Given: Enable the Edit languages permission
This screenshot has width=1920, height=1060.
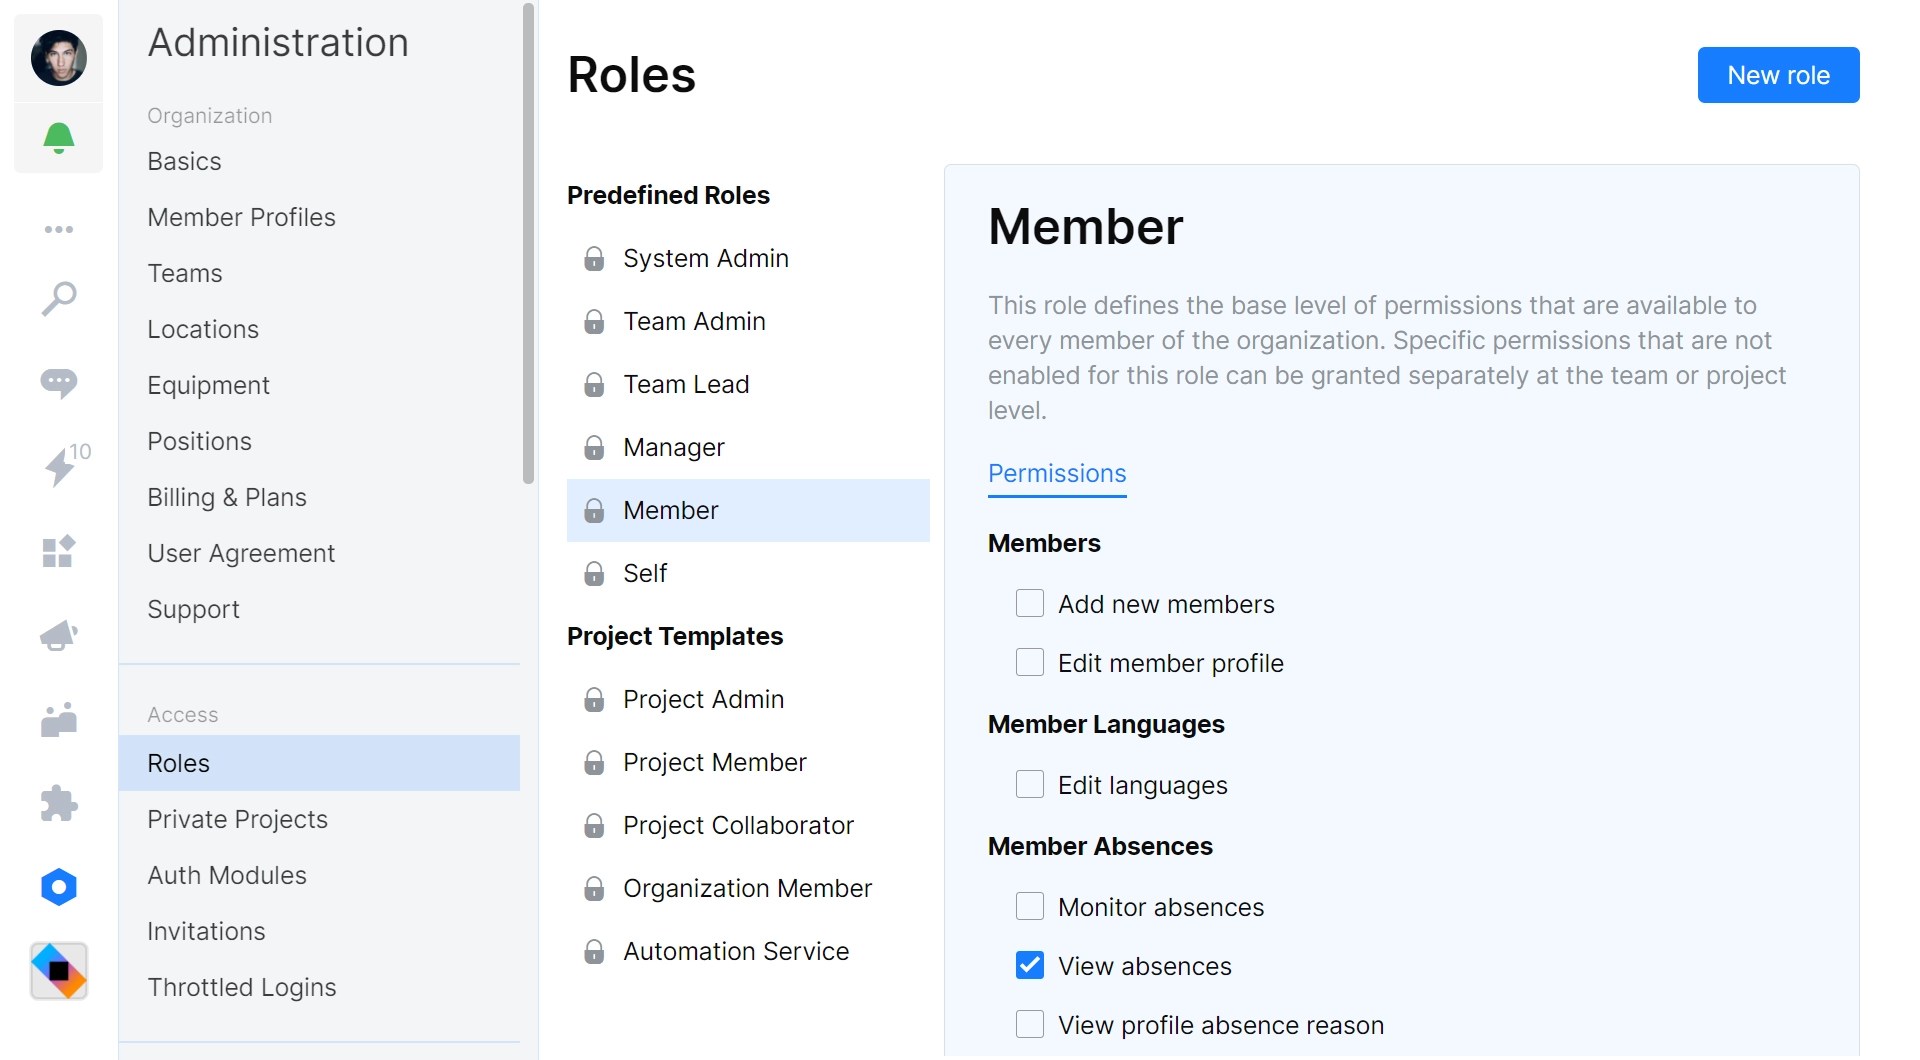Looking at the screenshot, I should click(x=1029, y=784).
